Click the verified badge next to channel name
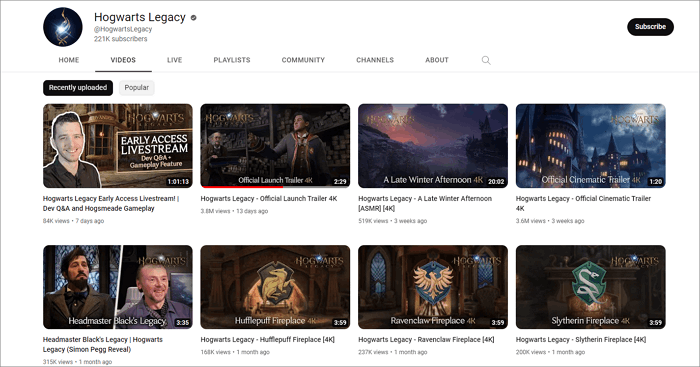 [193, 18]
